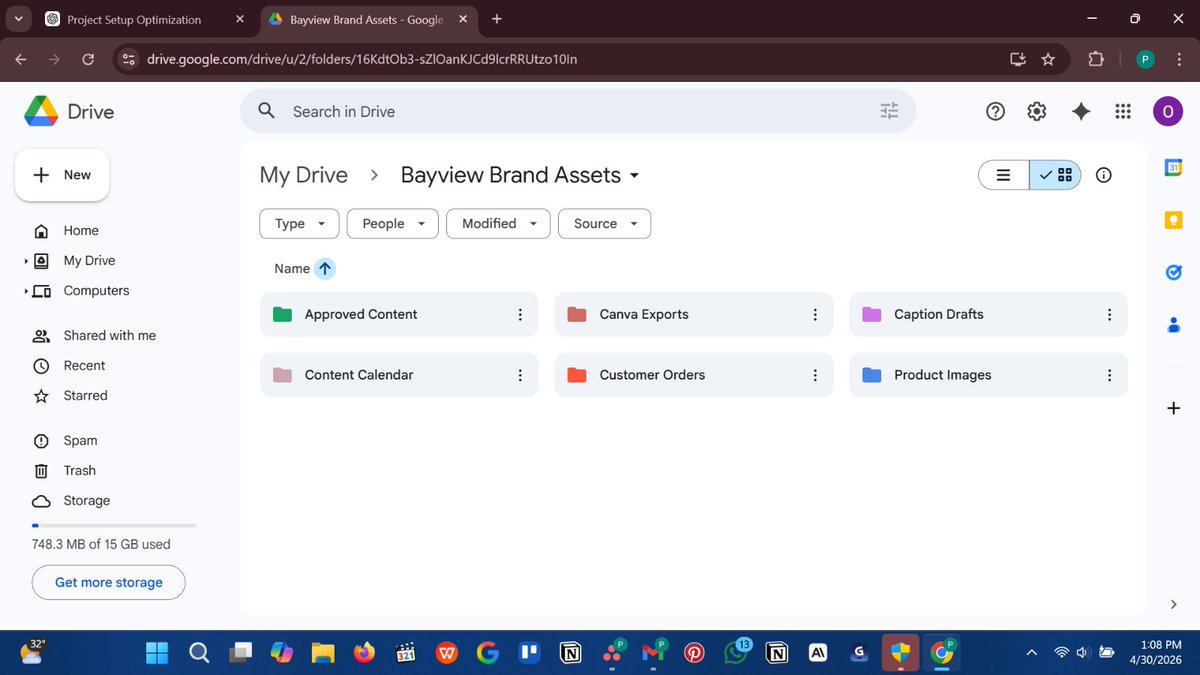
Task: Click the New button
Action: click(62, 174)
